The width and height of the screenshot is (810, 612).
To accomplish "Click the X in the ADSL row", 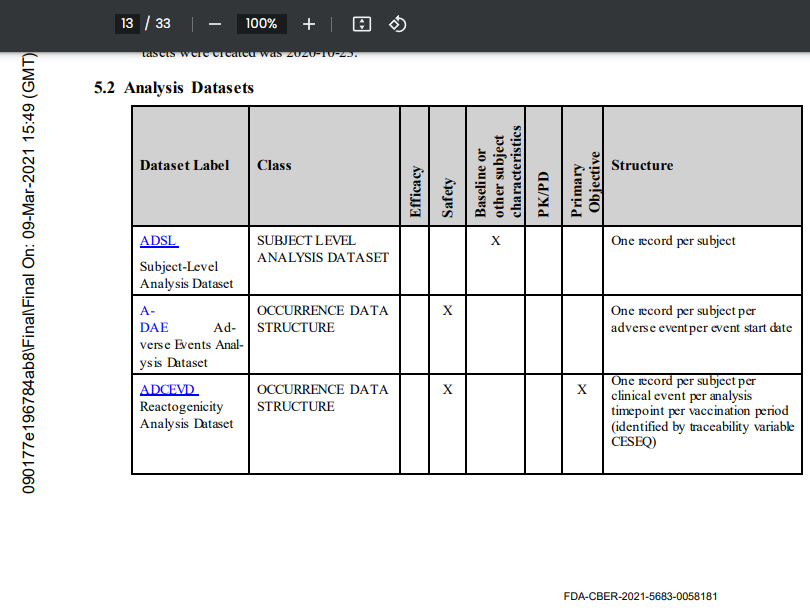I will tap(495, 241).
